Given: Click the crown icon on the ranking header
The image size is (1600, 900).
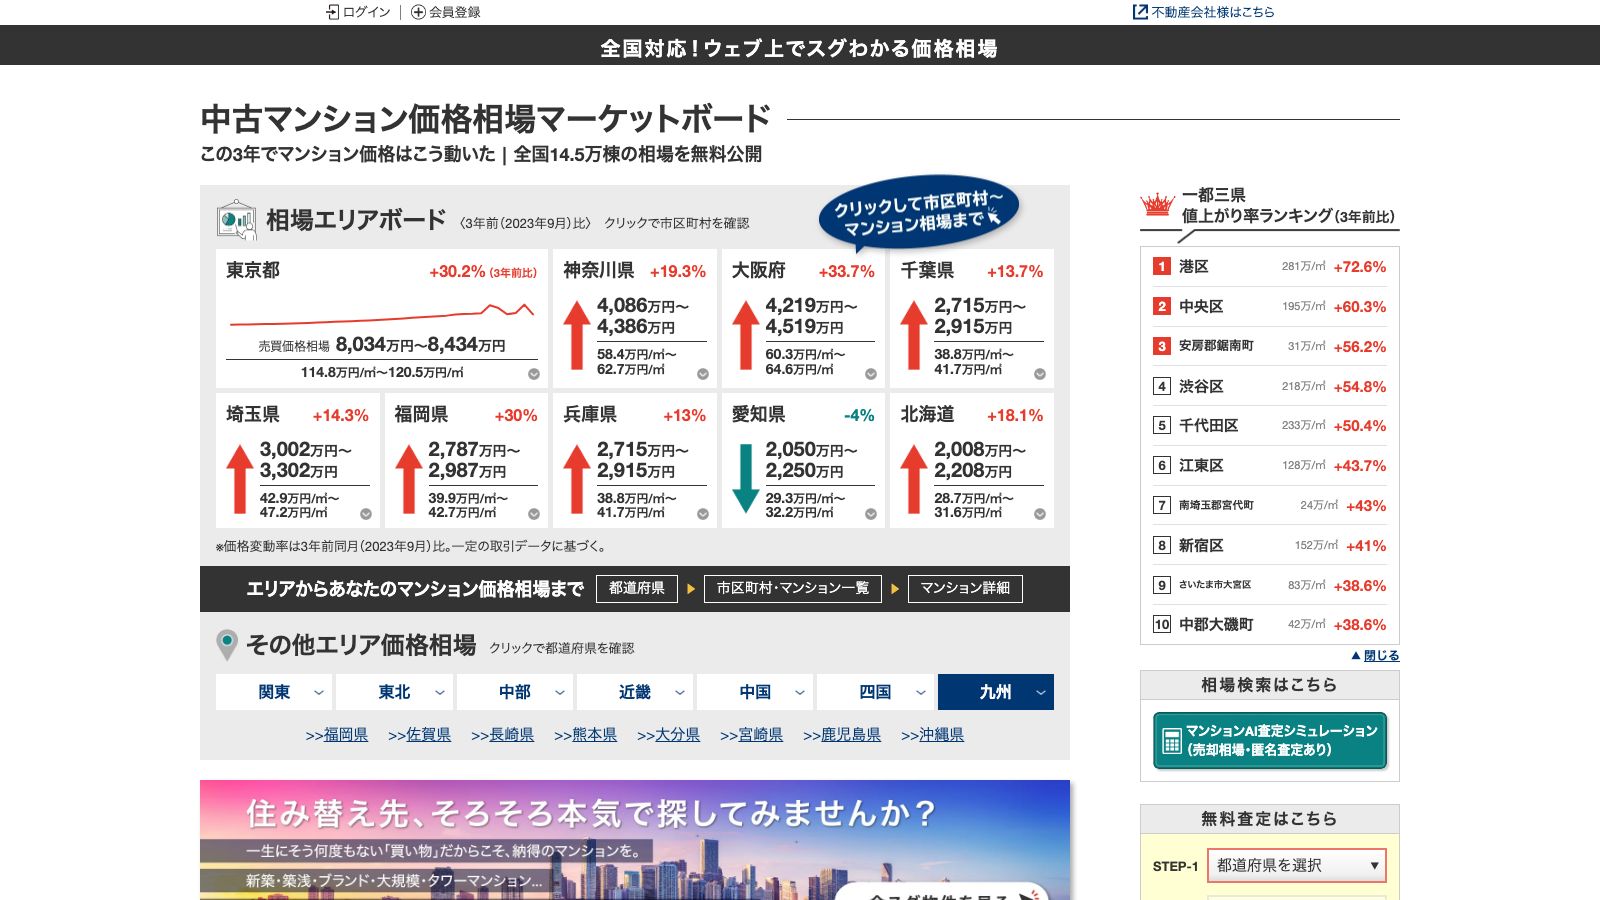Looking at the screenshot, I should [1157, 205].
